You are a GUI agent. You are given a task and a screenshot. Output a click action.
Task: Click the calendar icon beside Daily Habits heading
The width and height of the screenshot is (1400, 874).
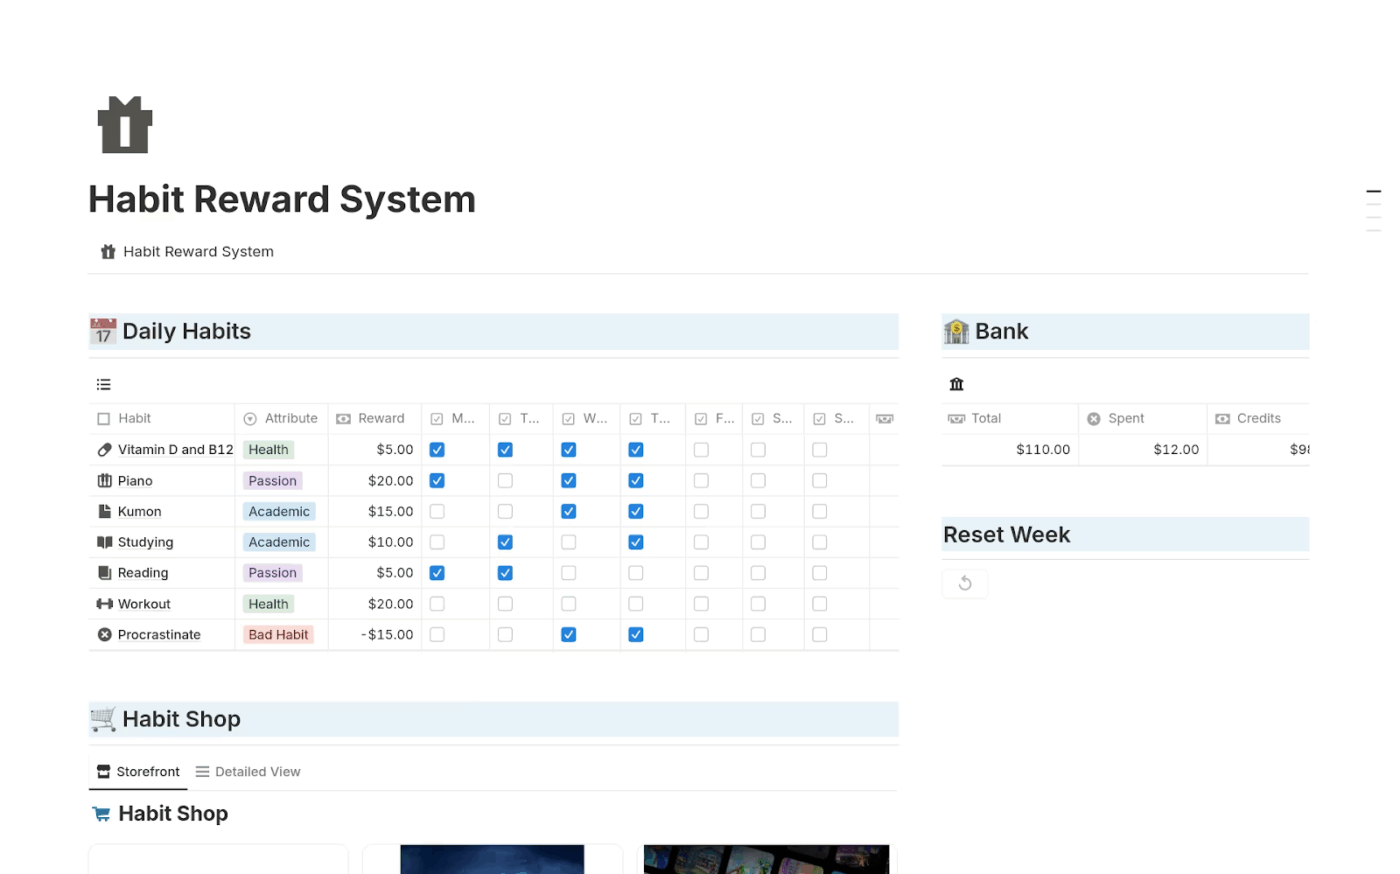[x=103, y=331]
